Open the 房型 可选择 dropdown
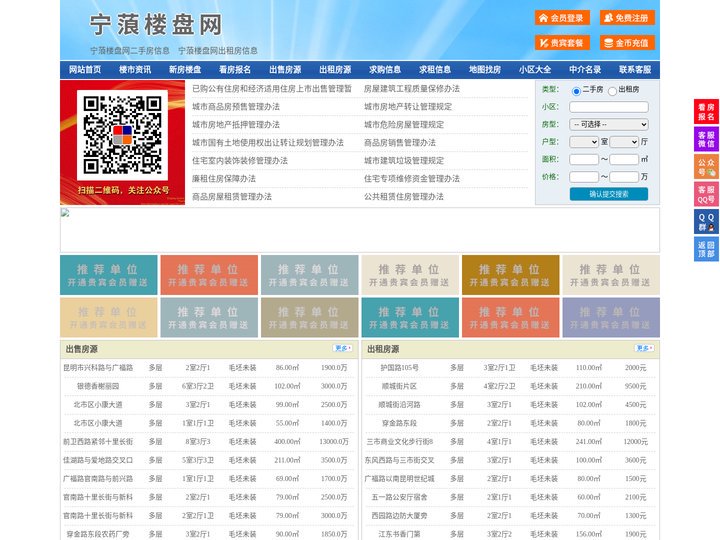720x540 pixels. coord(609,124)
